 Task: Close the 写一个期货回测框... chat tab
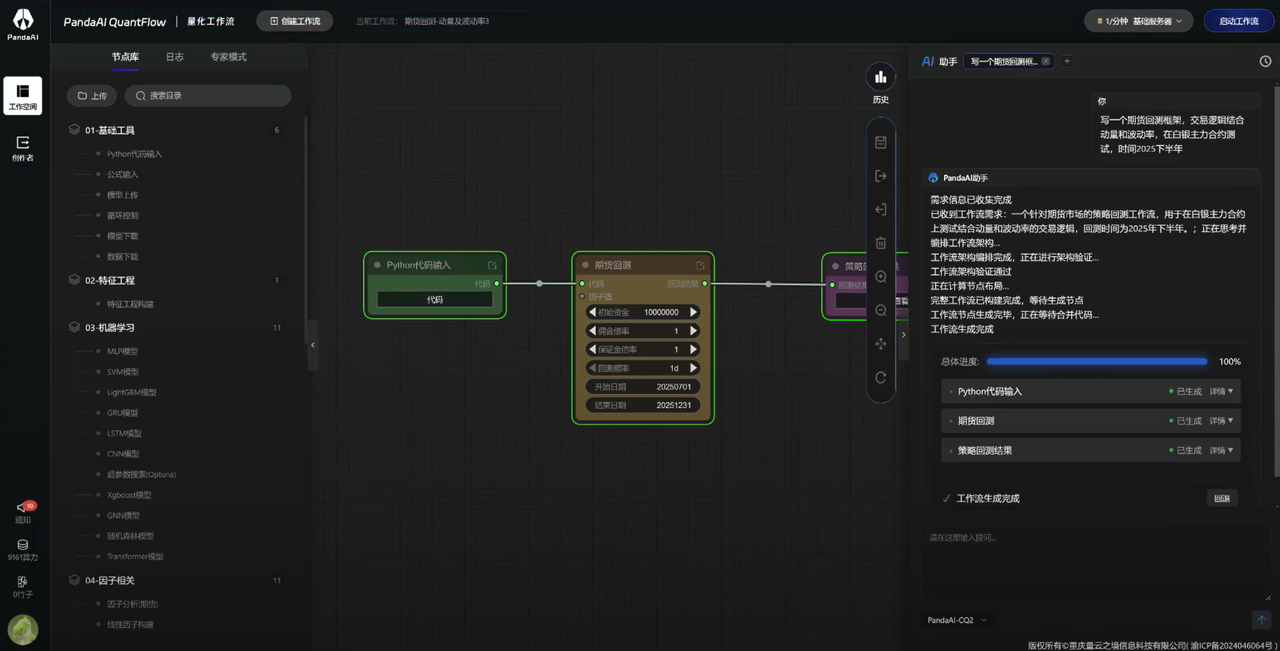pyautogui.click(x=1046, y=61)
